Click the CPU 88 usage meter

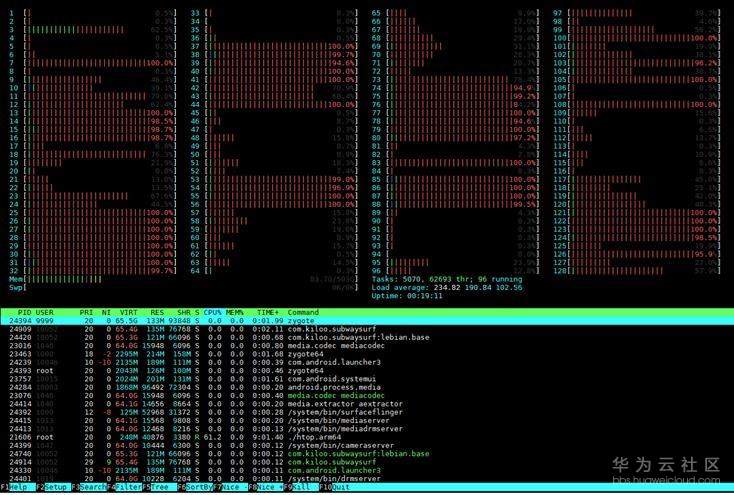tap(455, 204)
